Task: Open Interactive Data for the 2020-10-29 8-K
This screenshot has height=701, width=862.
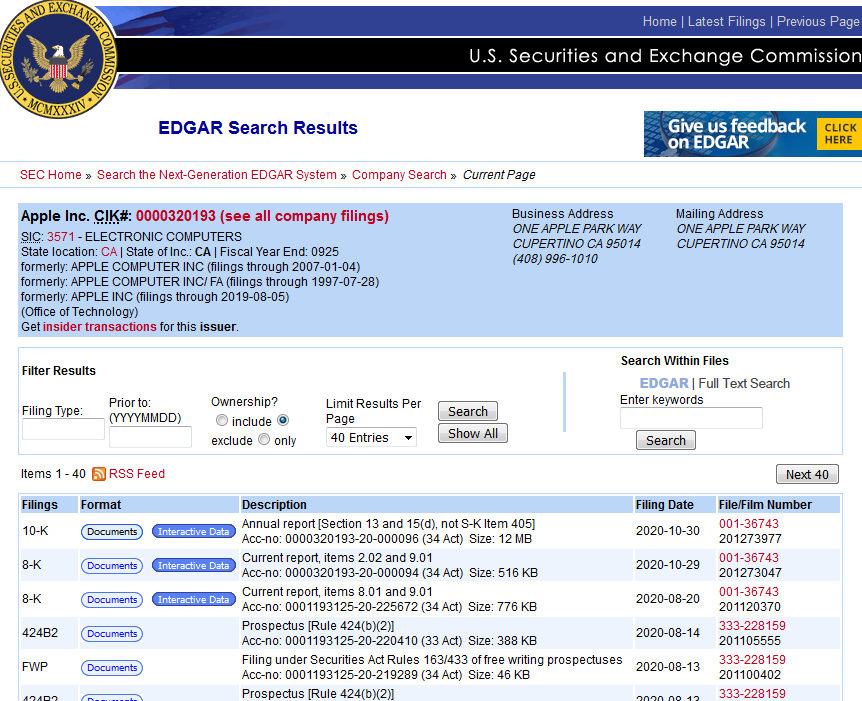Action: pyautogui.click(x=194, y=566)
